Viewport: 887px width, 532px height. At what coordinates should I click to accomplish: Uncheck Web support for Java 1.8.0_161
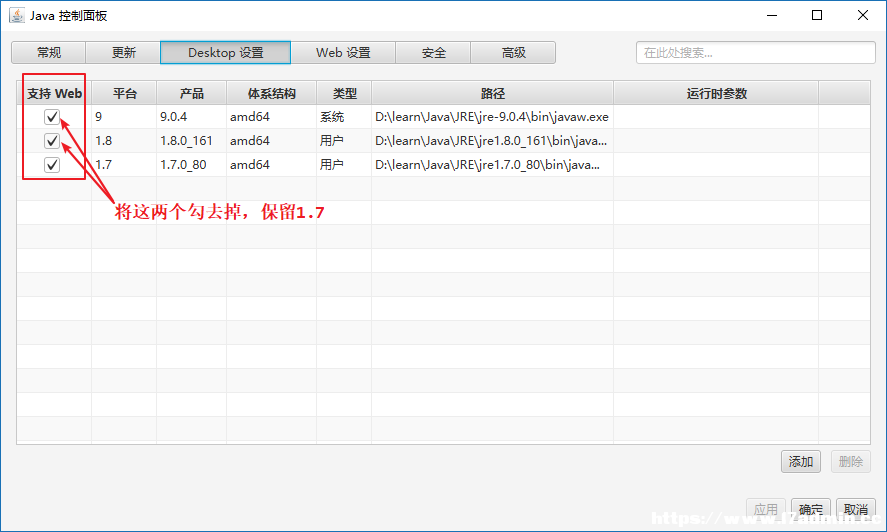(x=51, y=140)
